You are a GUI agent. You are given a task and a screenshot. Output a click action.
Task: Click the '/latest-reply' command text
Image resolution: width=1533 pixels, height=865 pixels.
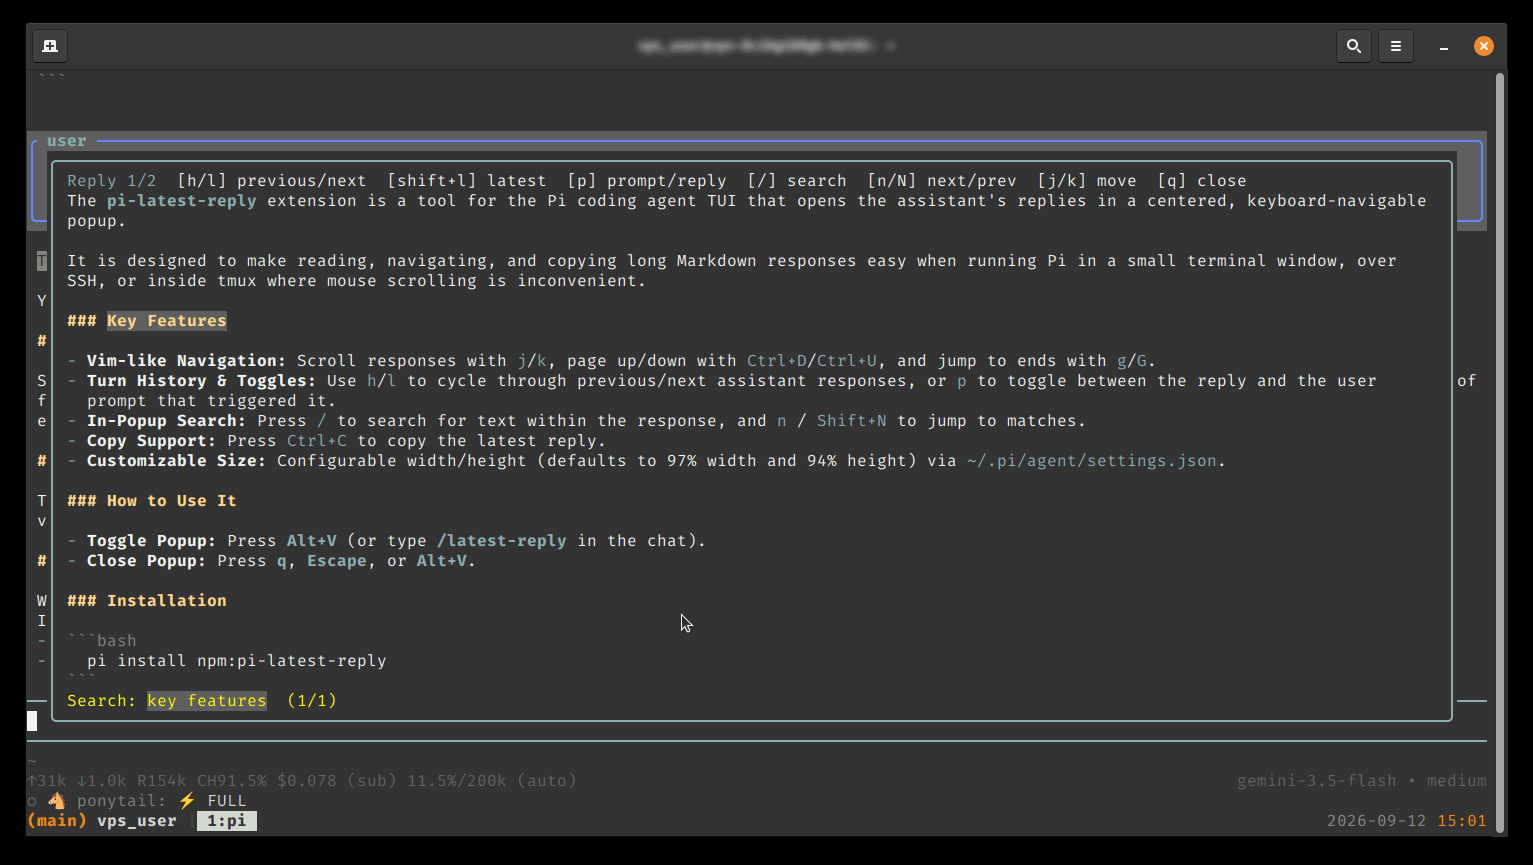502,541
